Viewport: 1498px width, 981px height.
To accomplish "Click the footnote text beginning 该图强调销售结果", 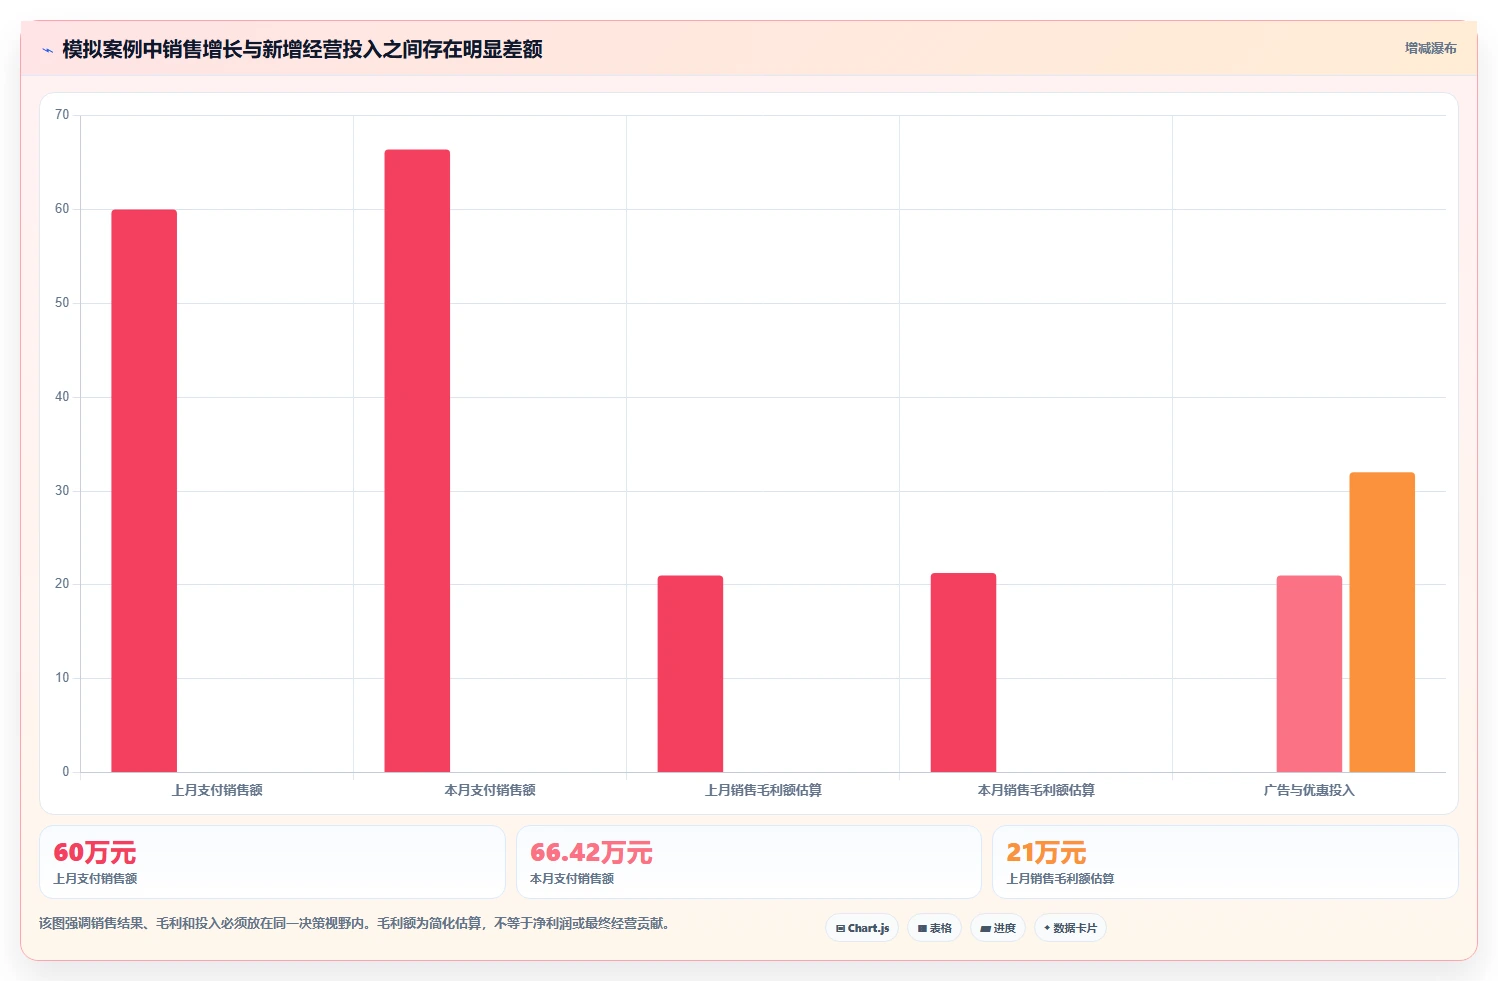I will point(354,923).
